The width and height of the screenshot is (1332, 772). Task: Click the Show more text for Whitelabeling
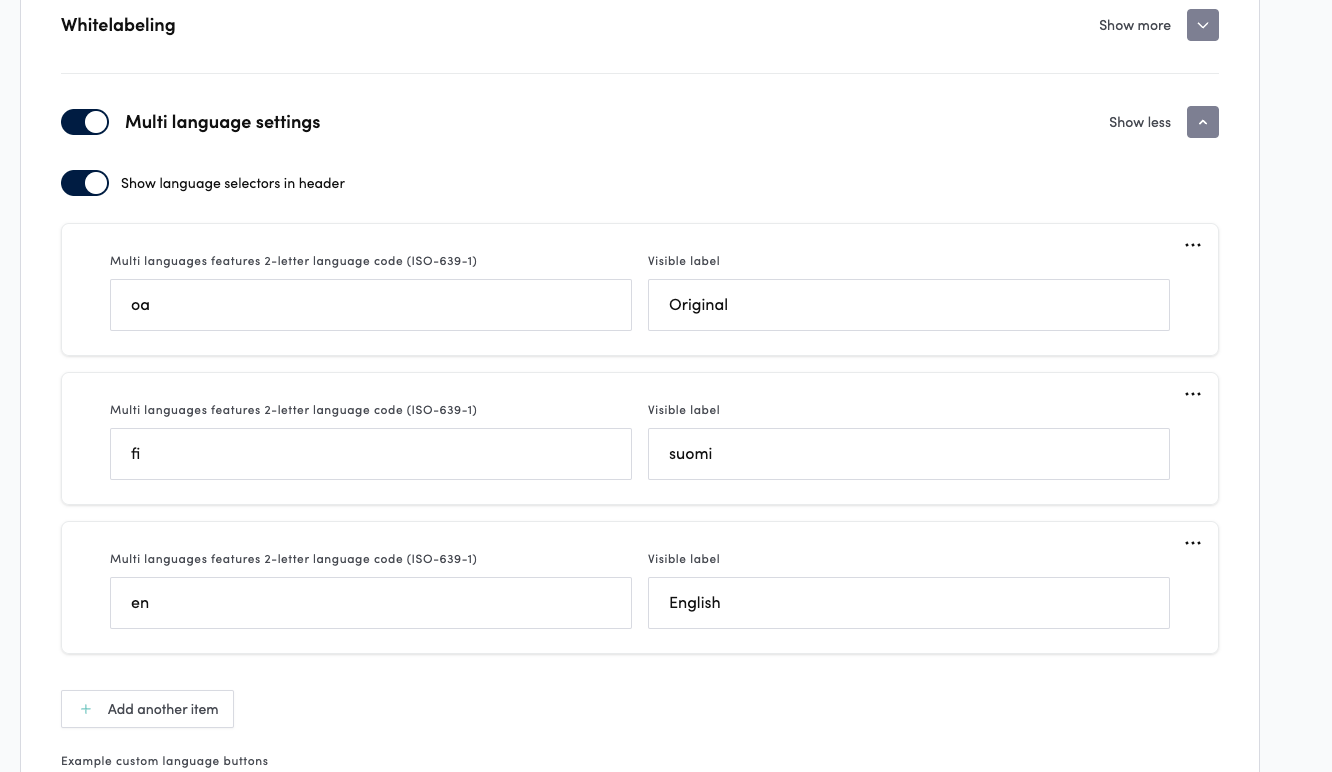pos(1134,25)
